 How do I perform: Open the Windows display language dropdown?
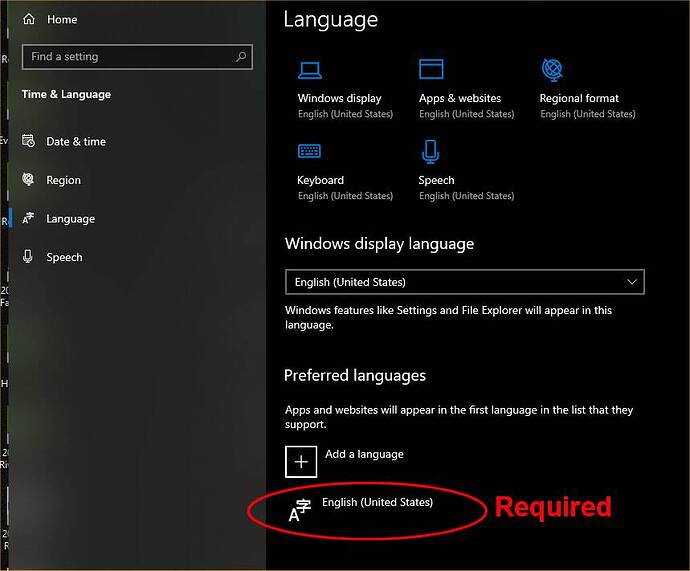pyautogui.click(x=465, y=282)
